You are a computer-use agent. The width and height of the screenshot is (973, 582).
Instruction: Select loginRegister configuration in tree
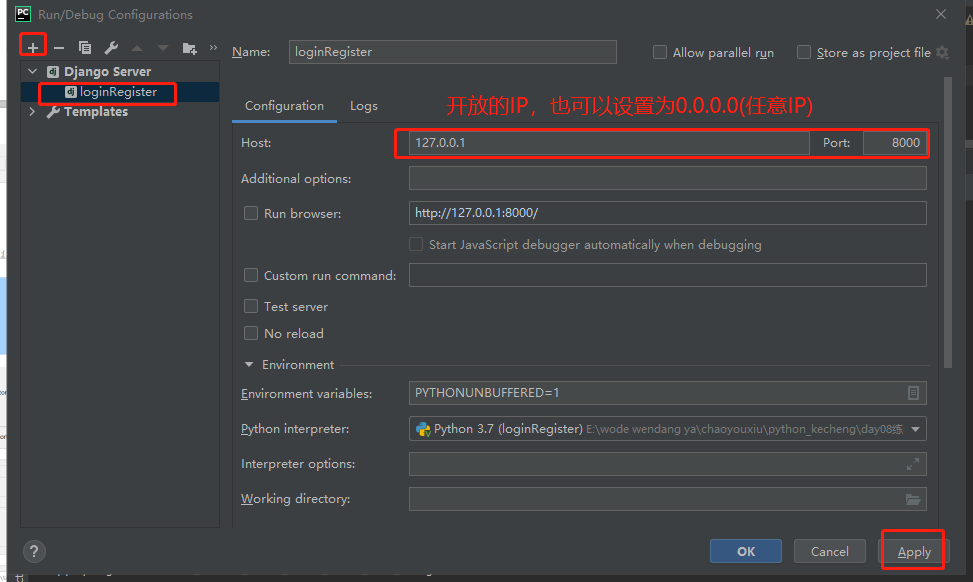tap(119, 92)
